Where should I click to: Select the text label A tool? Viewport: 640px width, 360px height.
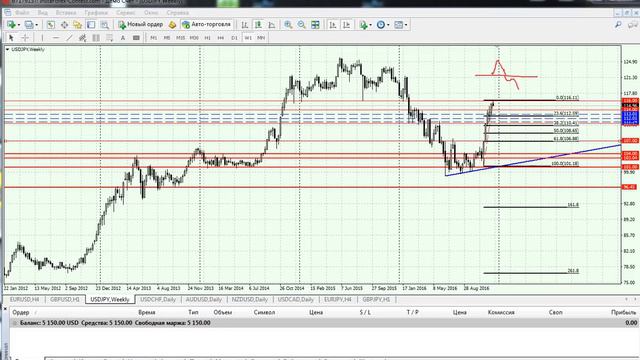pyautogui.click(x=122, y=38)
